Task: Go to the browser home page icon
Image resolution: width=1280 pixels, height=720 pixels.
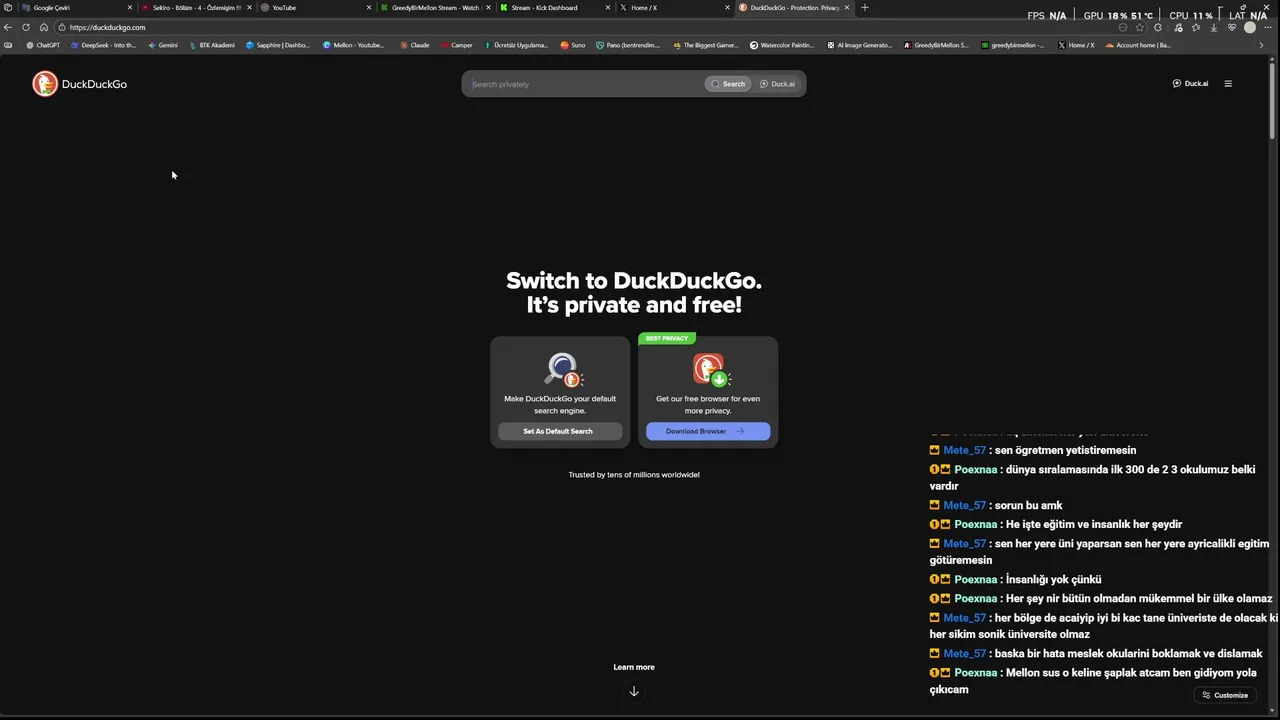Action: pos(44,27)
